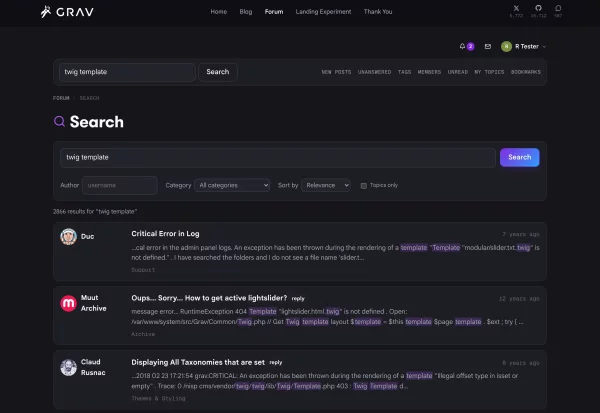Open the New Posts tab
Image resolution: width=600 pixels, height=413 pixels.
[336, 72]
